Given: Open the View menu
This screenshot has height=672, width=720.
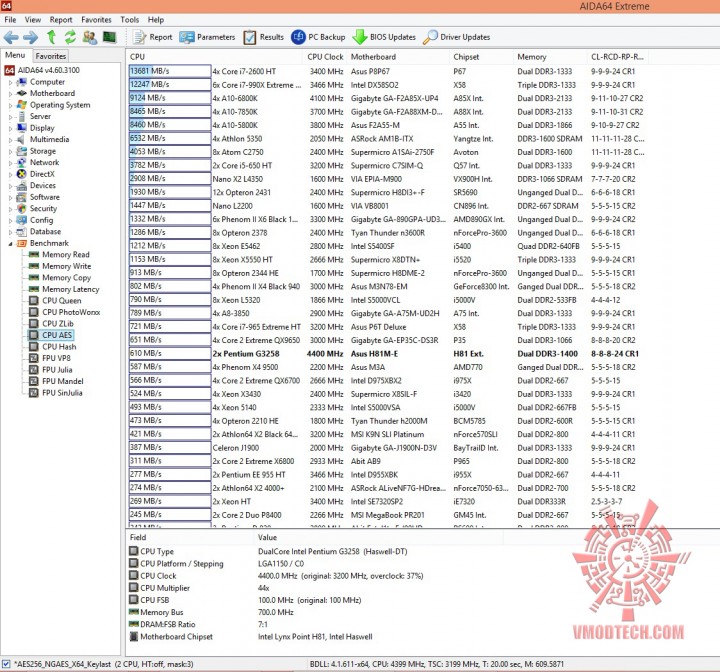Looking at the screenshot, I should click(33, 20).
